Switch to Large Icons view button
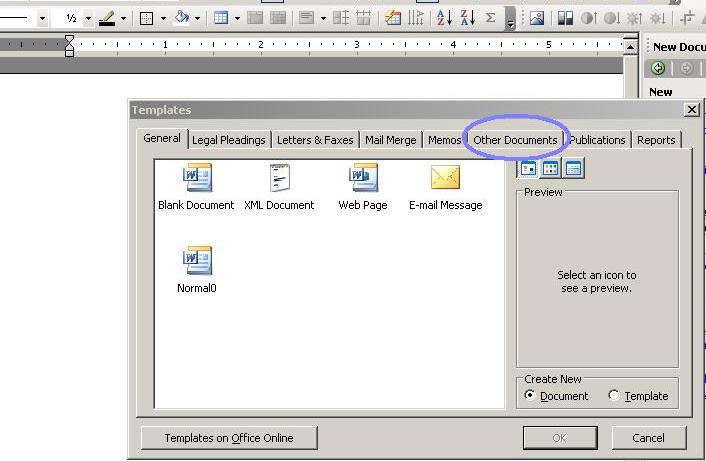 click(x=528, y=169)
